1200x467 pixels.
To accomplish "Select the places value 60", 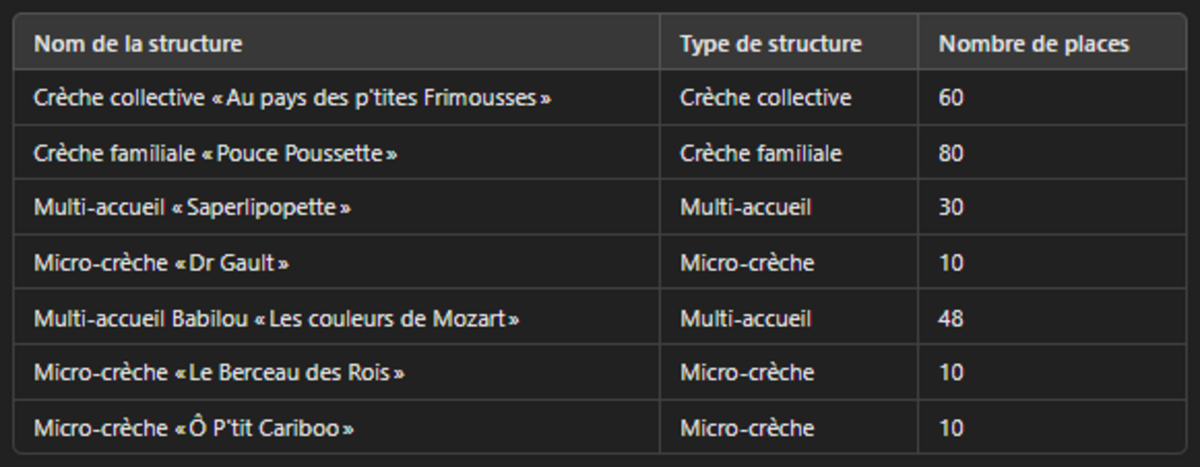I will click(x=951, y=98).
